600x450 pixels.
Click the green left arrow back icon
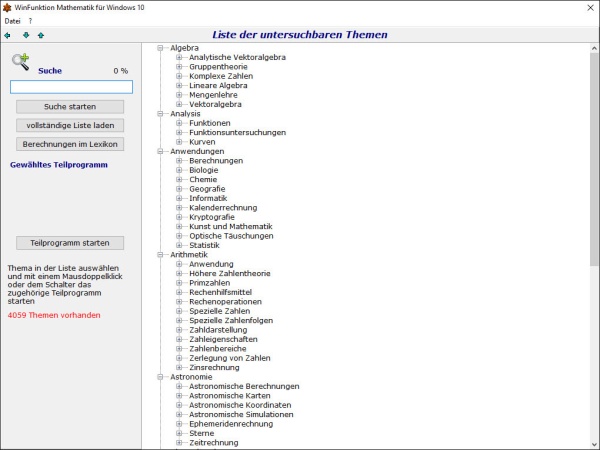coord(7,35)
